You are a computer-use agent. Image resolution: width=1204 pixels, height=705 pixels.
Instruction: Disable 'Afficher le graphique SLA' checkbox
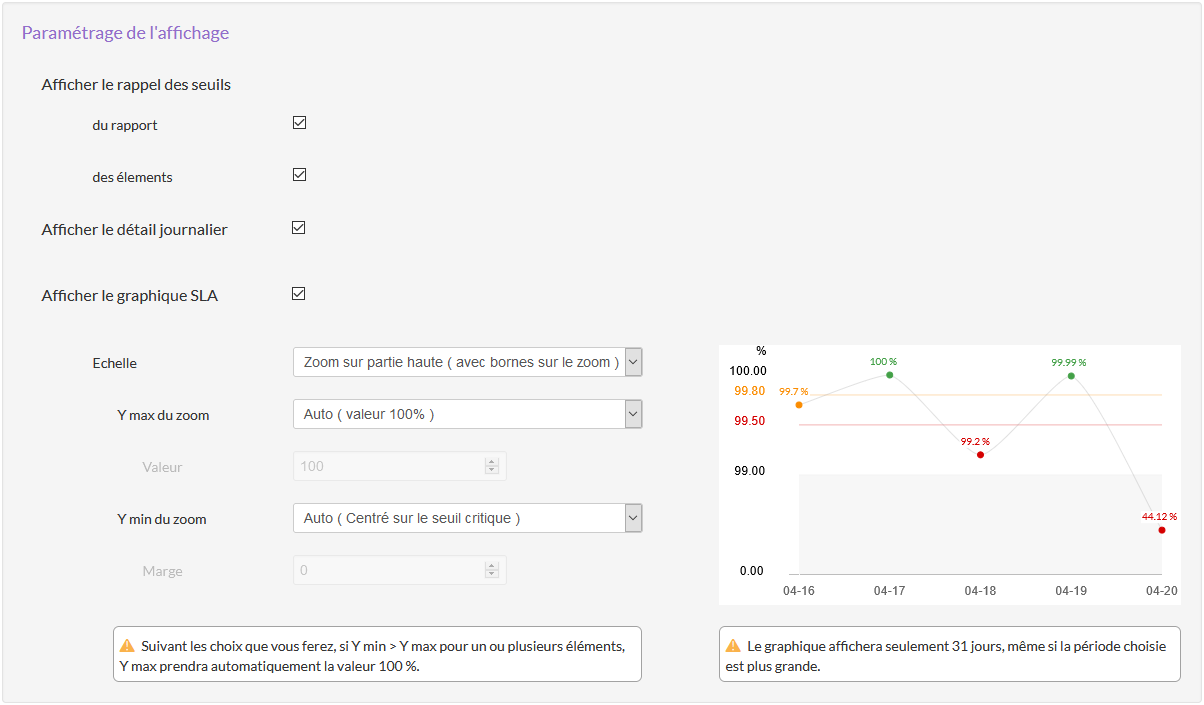pyautogui.click(x=298, y=294)
